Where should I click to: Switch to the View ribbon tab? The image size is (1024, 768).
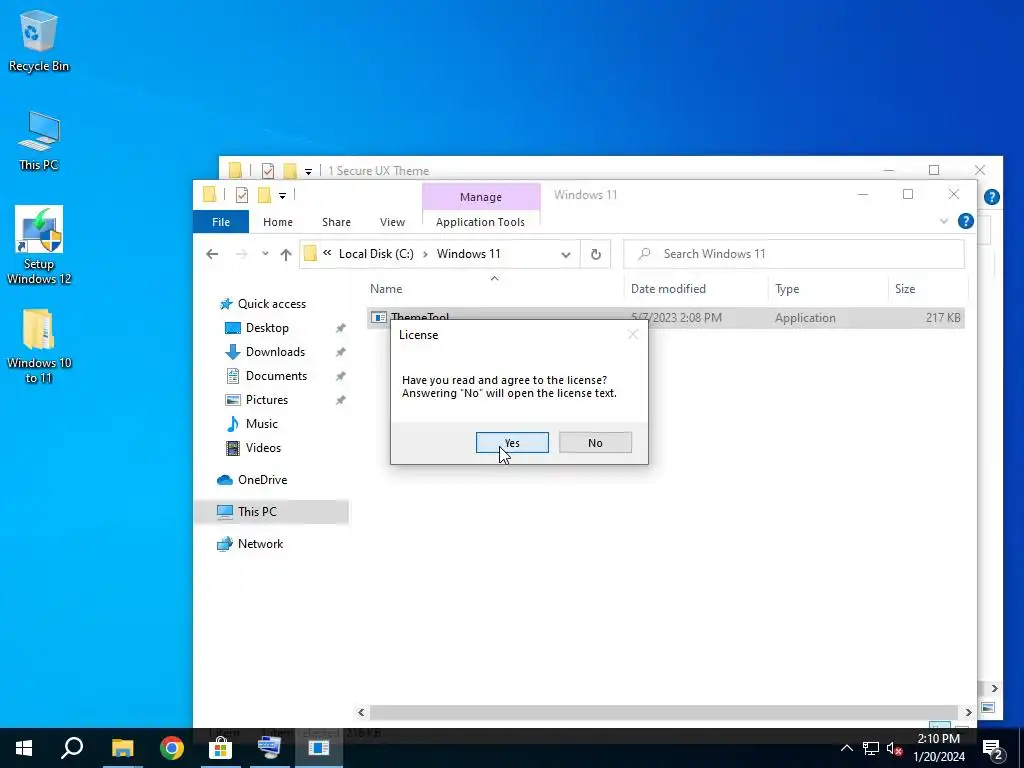coord(392,222)
